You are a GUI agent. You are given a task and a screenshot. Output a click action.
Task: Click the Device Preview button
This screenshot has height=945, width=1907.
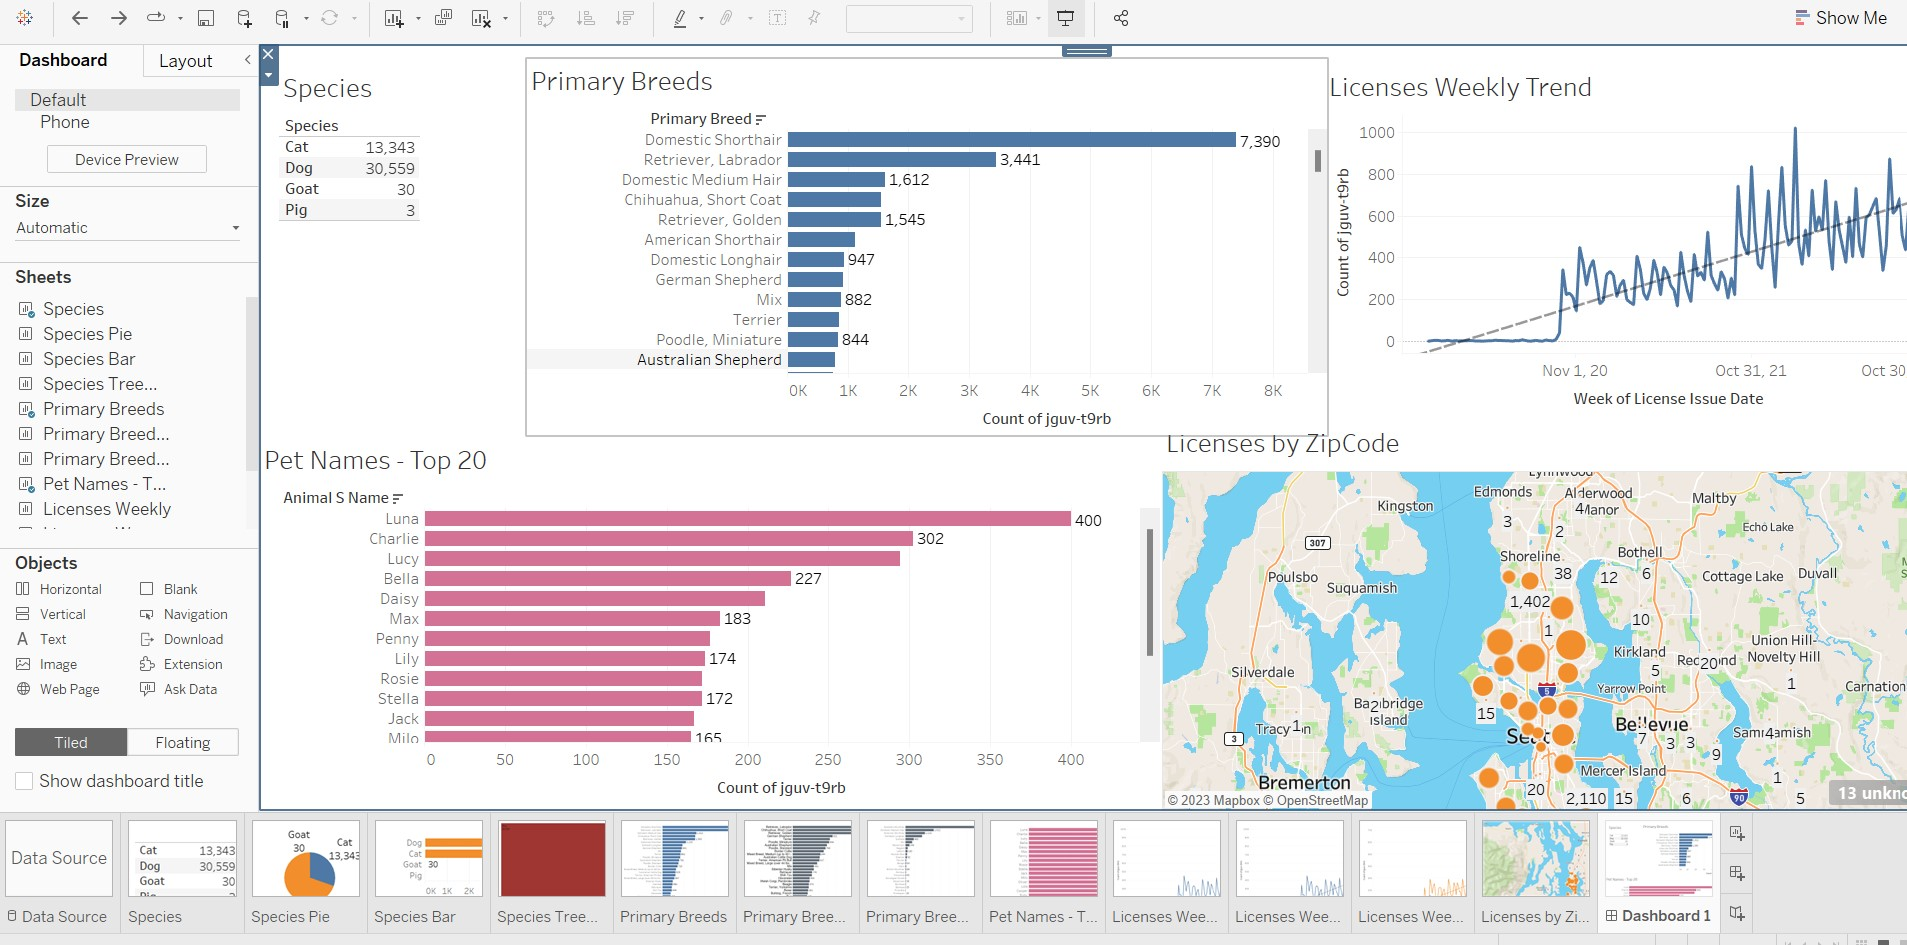[x=126, y=158]
